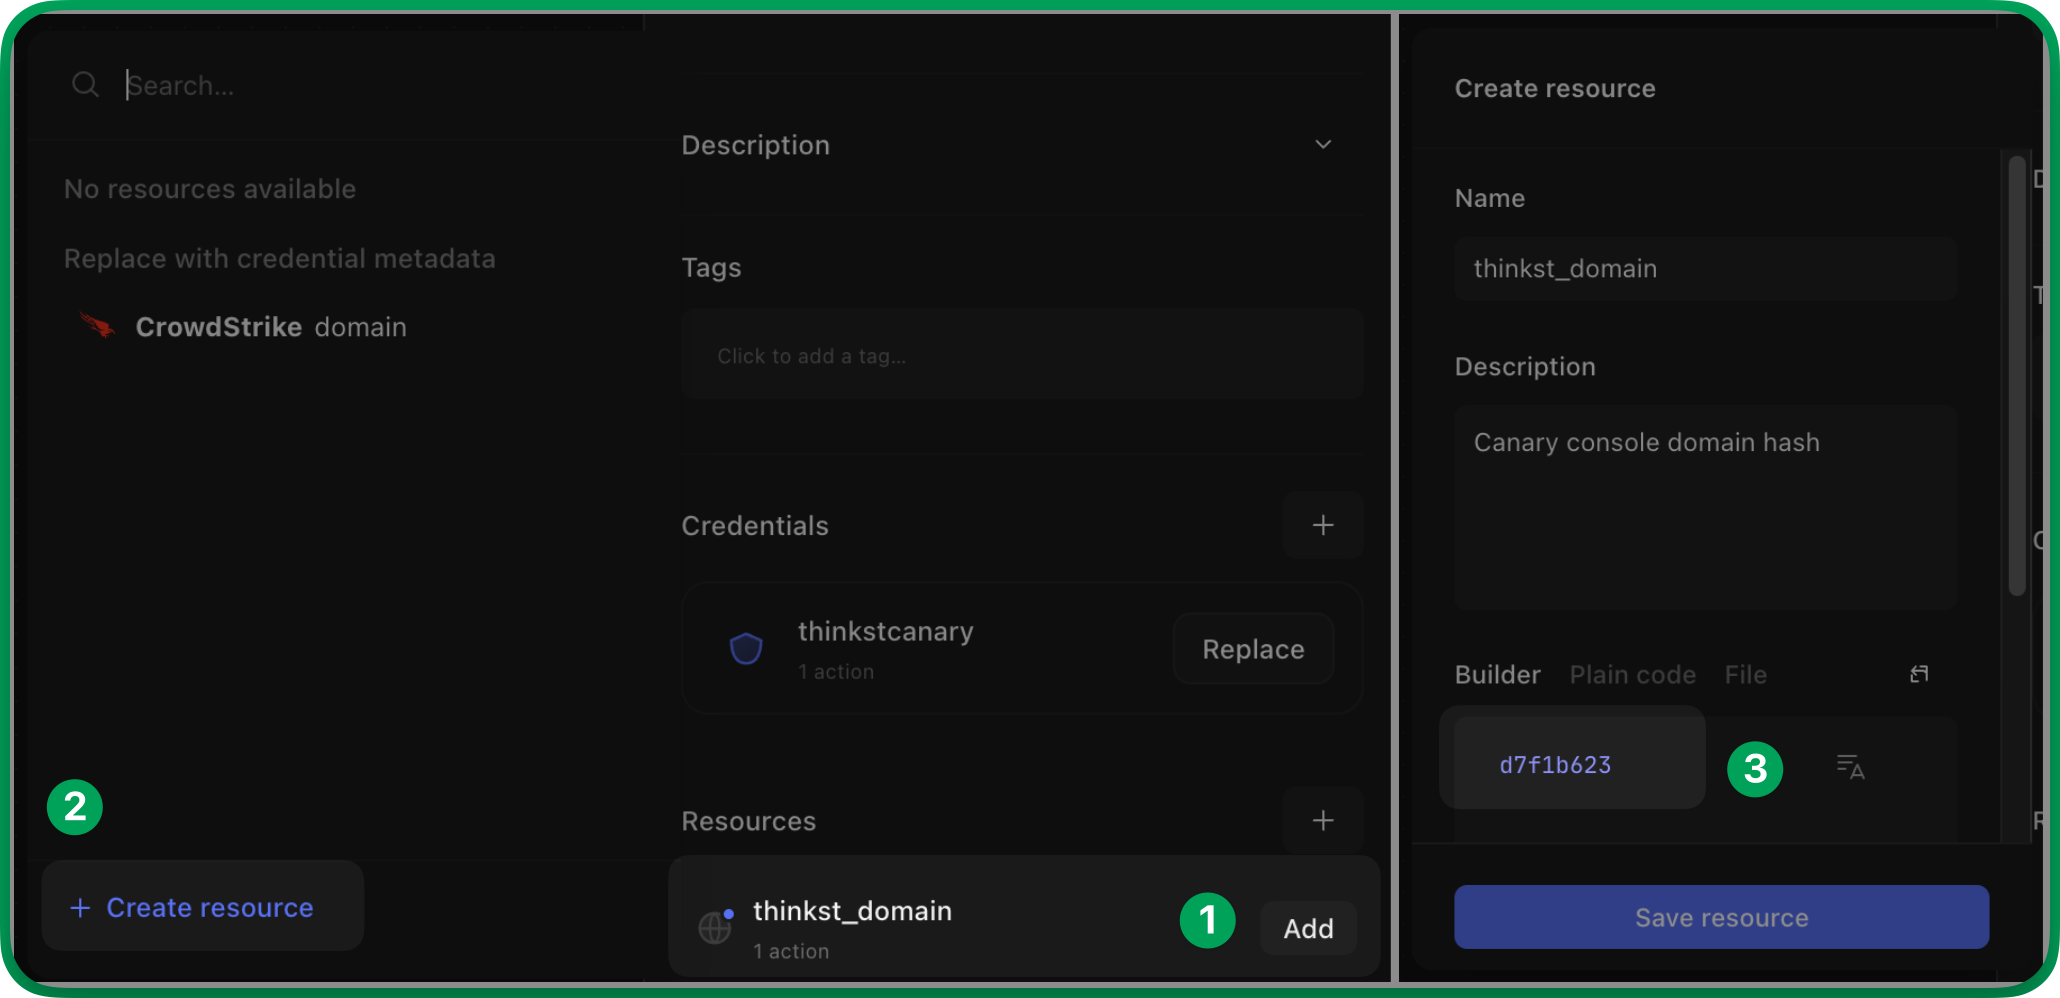The image size is (2060, 998).
Task: Click the search magnifier icon
Action: (x=85, y=85)
